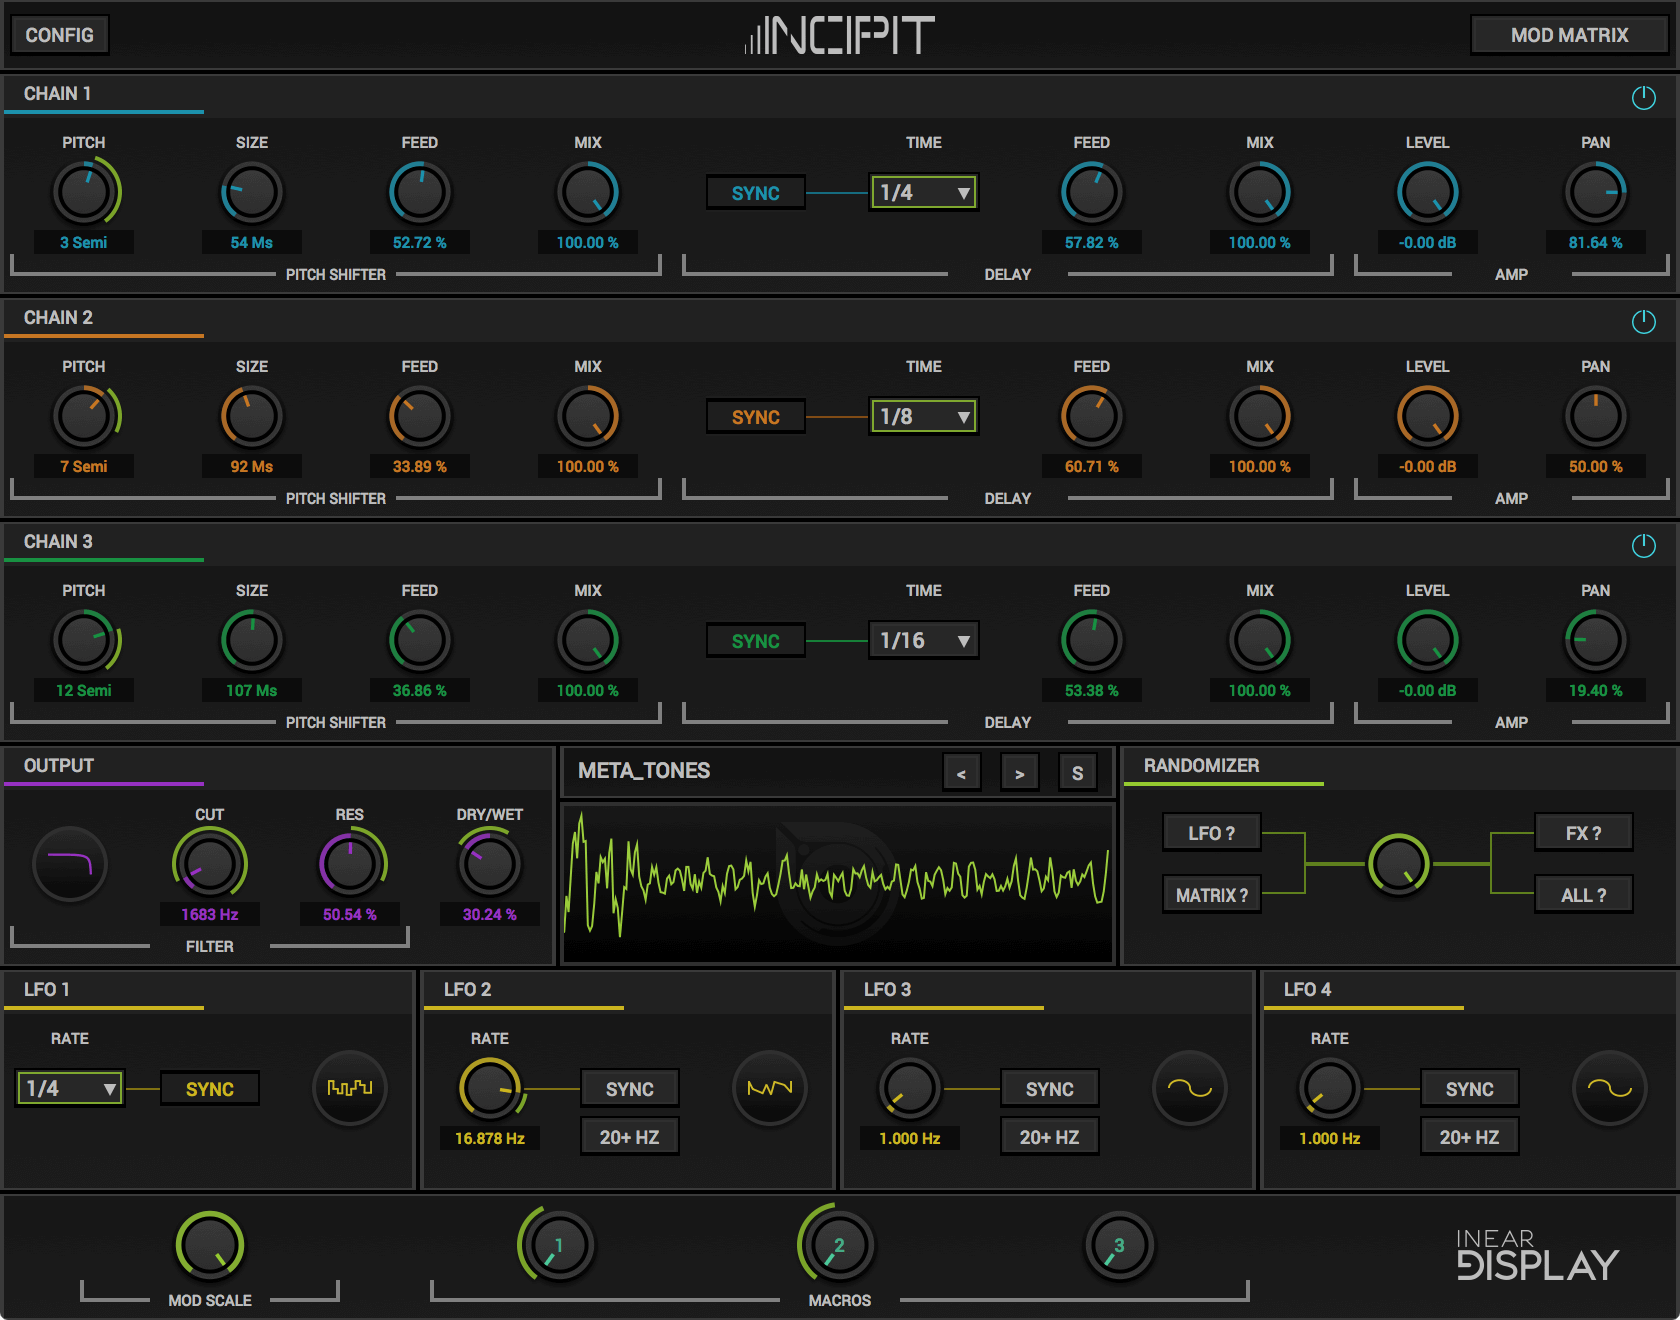This screenshot has height=1320, width=1680.
Task: Enable the LFO 2 20+ HZ mode
Action: (629, 1137)
